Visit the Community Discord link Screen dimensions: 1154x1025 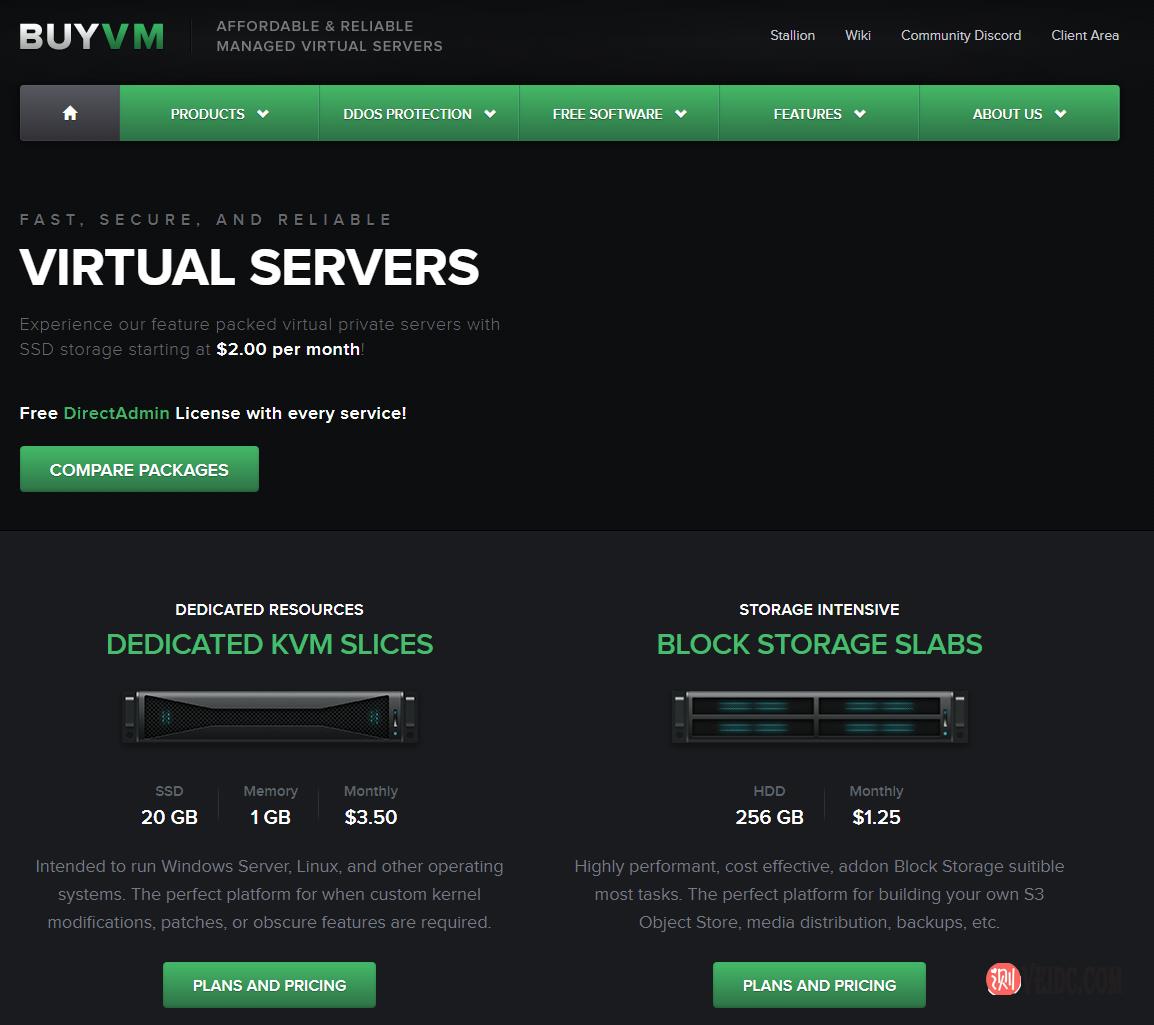point(960,35)
